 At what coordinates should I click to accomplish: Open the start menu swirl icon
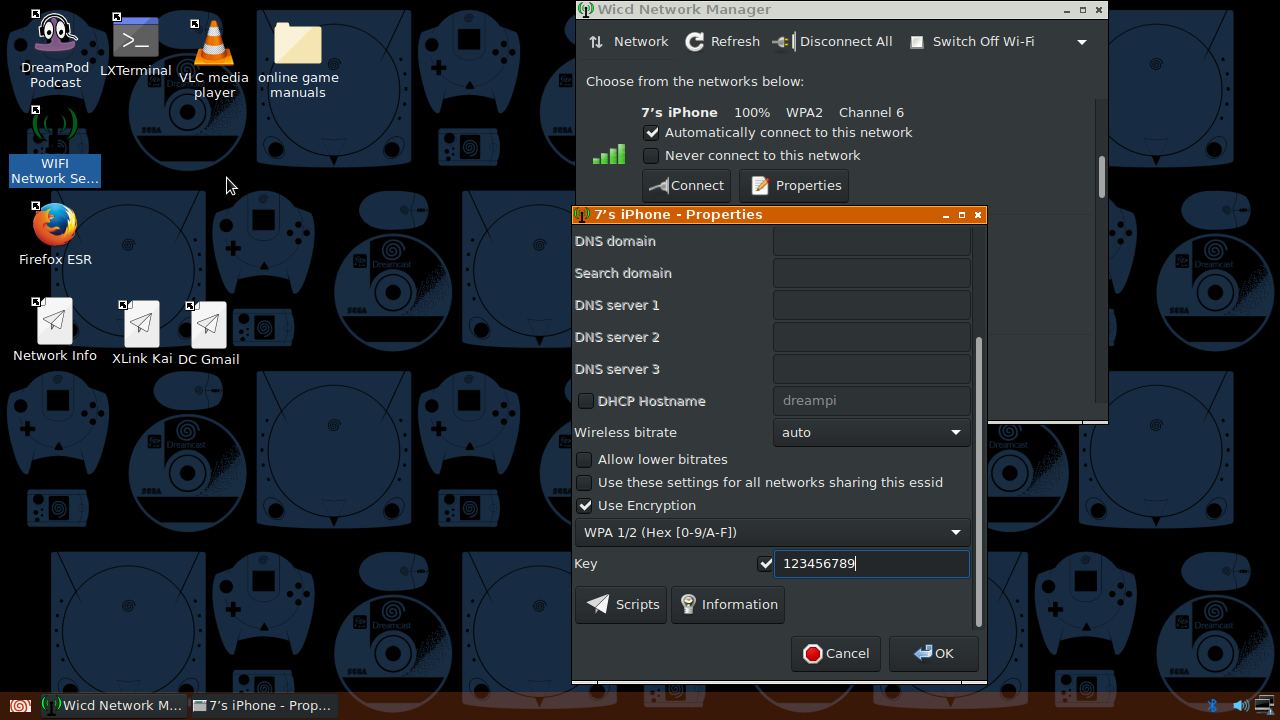click(20, 706)
